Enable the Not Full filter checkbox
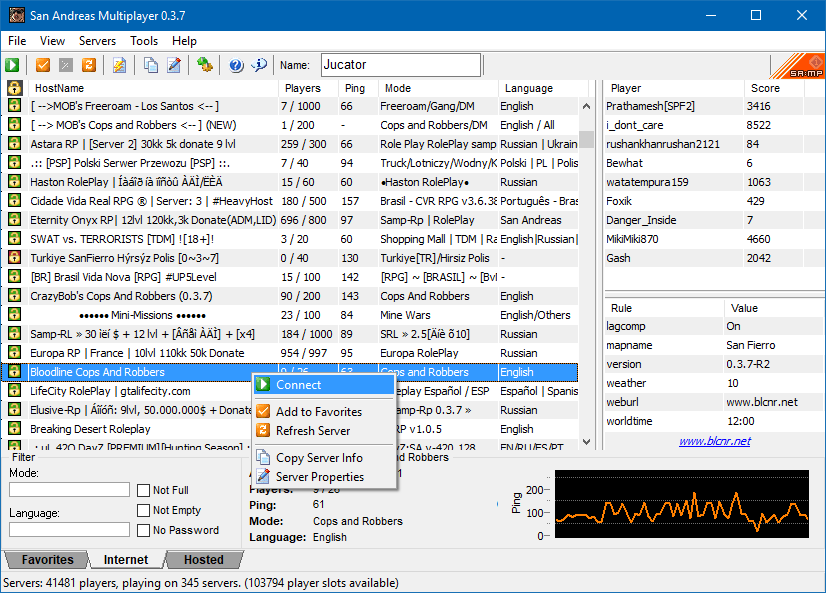 pyautogui.click(x=143, y=490)
